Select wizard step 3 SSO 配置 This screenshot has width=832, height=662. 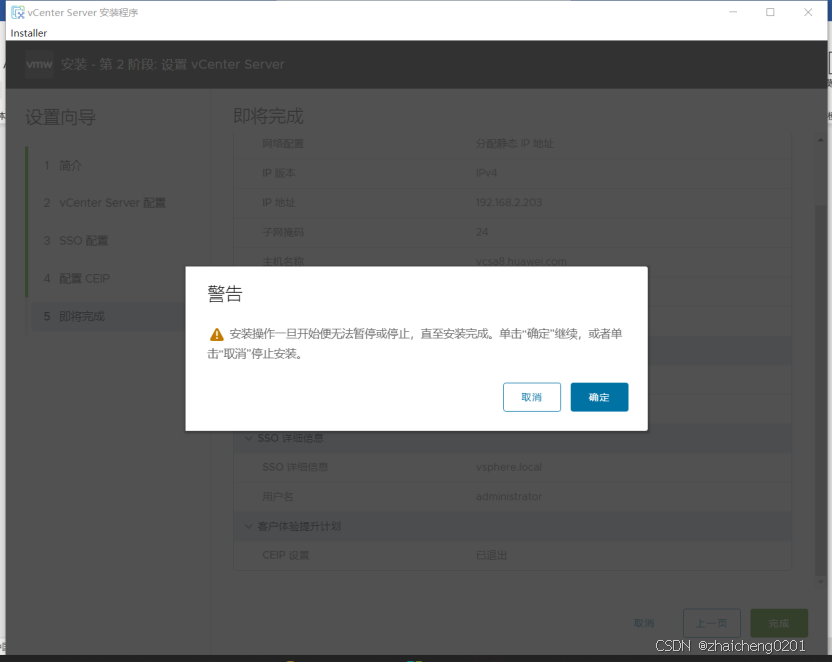coord(76,241)
